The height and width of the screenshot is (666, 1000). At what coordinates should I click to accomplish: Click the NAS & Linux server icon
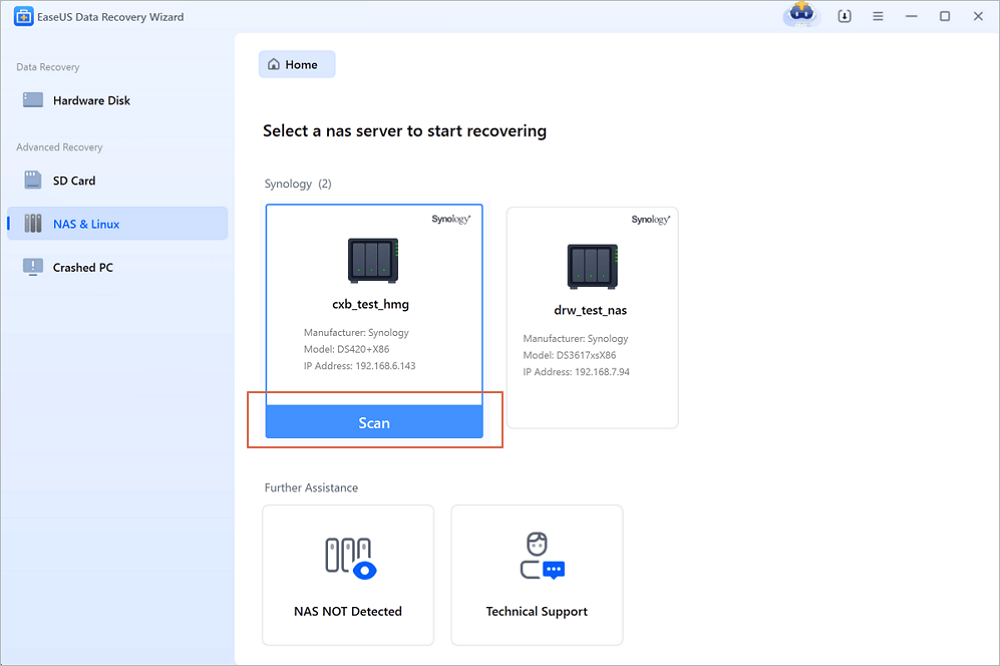coord(33,224)
